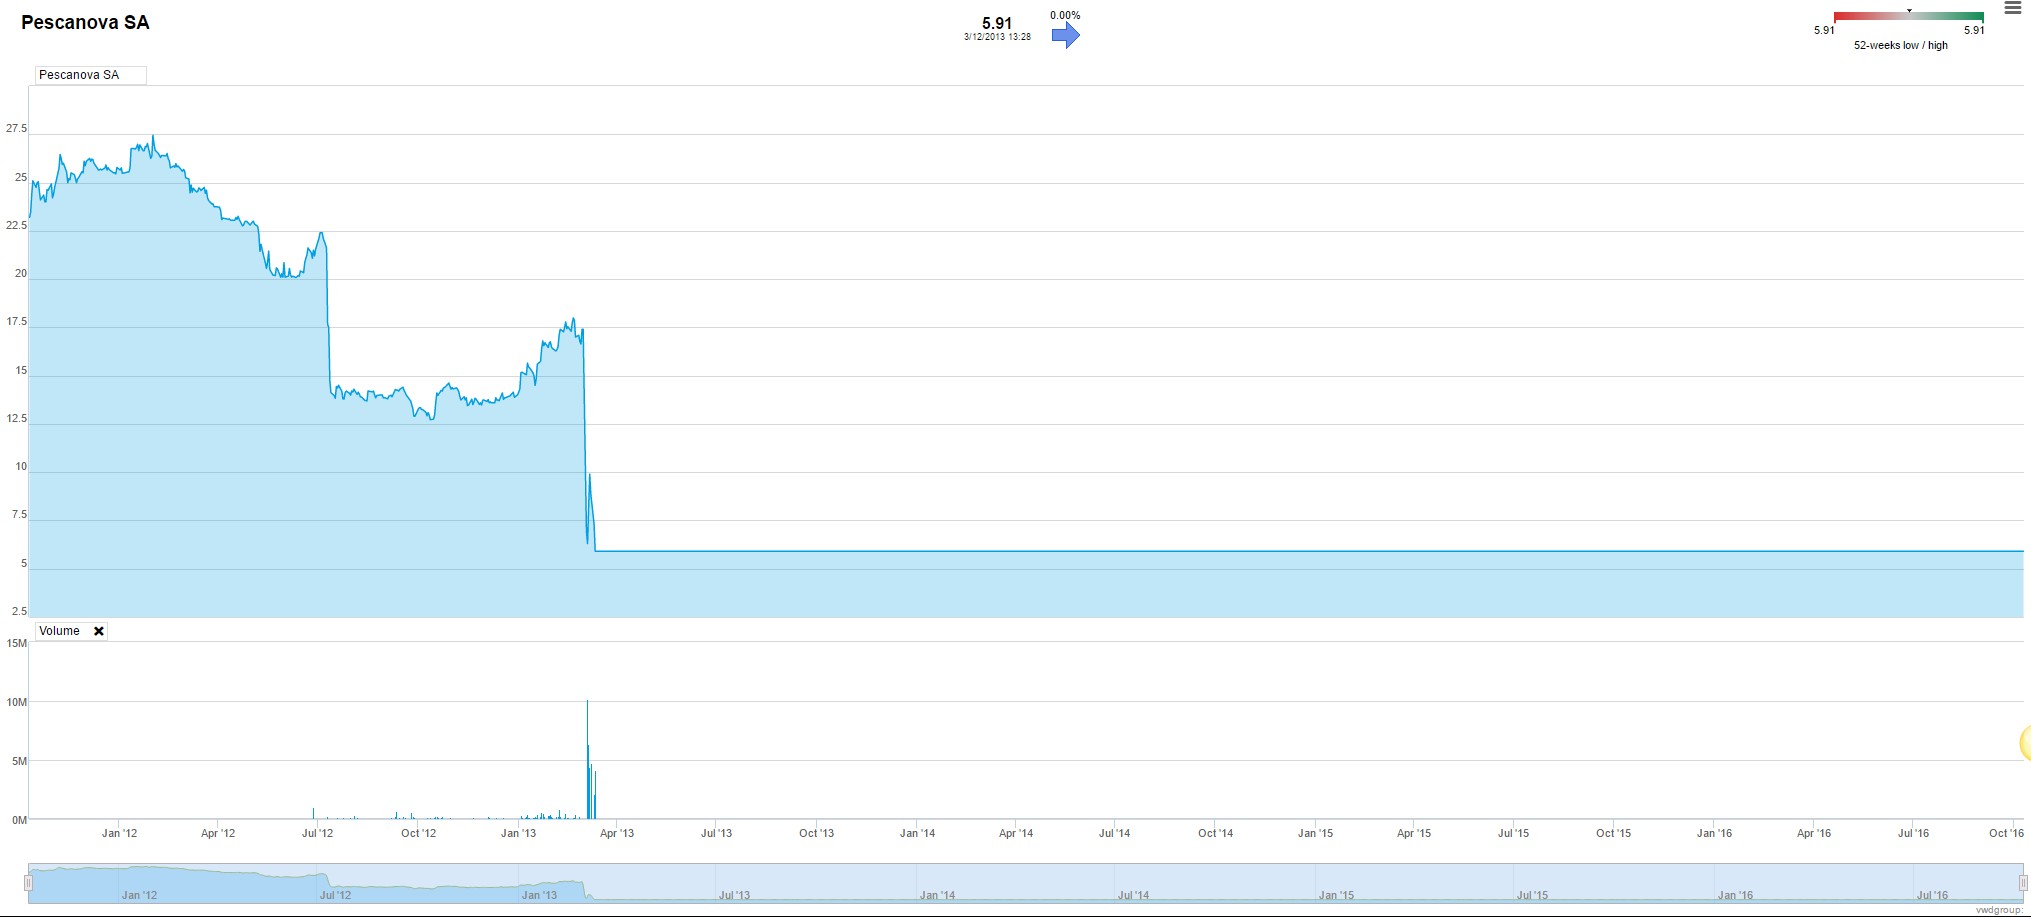Click the Jul '16 x-axis label
Image resolution: width=2031 pixels, height=917 pixels.
(x=1913, y=833)
